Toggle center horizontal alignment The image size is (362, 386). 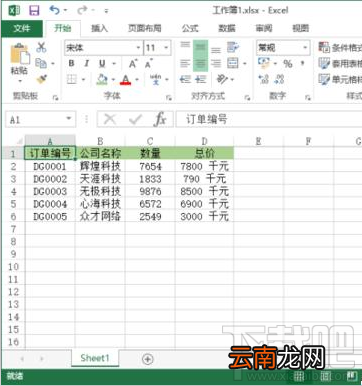coord(200,63)
